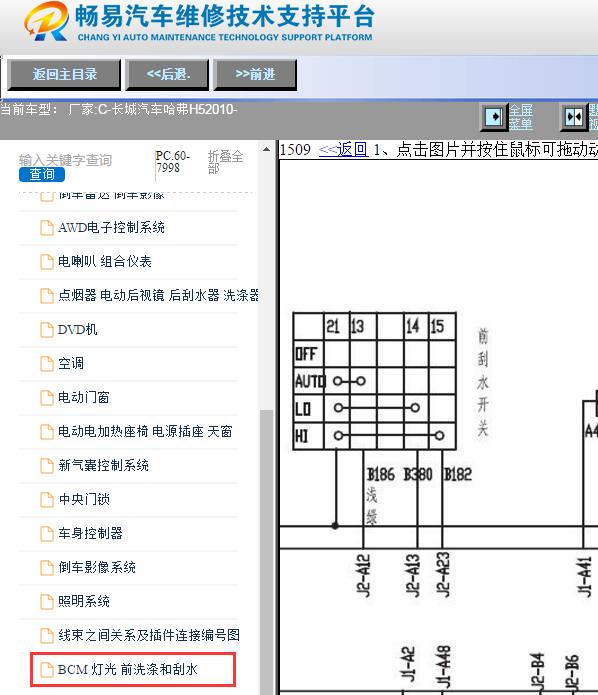The height and width of the screenshot is (695, 598).
Task: Open the AWD电子控制系统 tree item
Action: [x=111, y=228]
